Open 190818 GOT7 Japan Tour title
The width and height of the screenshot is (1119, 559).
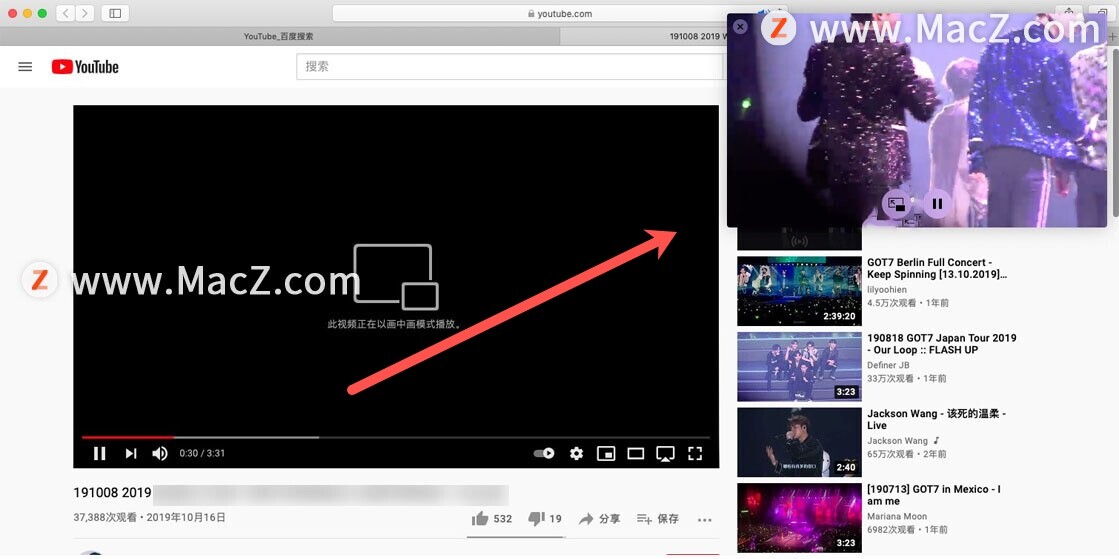pos(942,344)
